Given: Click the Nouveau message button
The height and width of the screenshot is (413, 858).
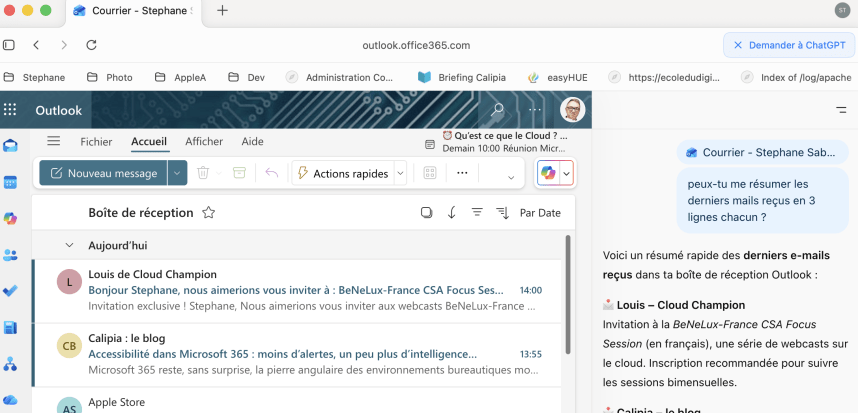Looking at the screenshot, I should click(x=103, y=173).
